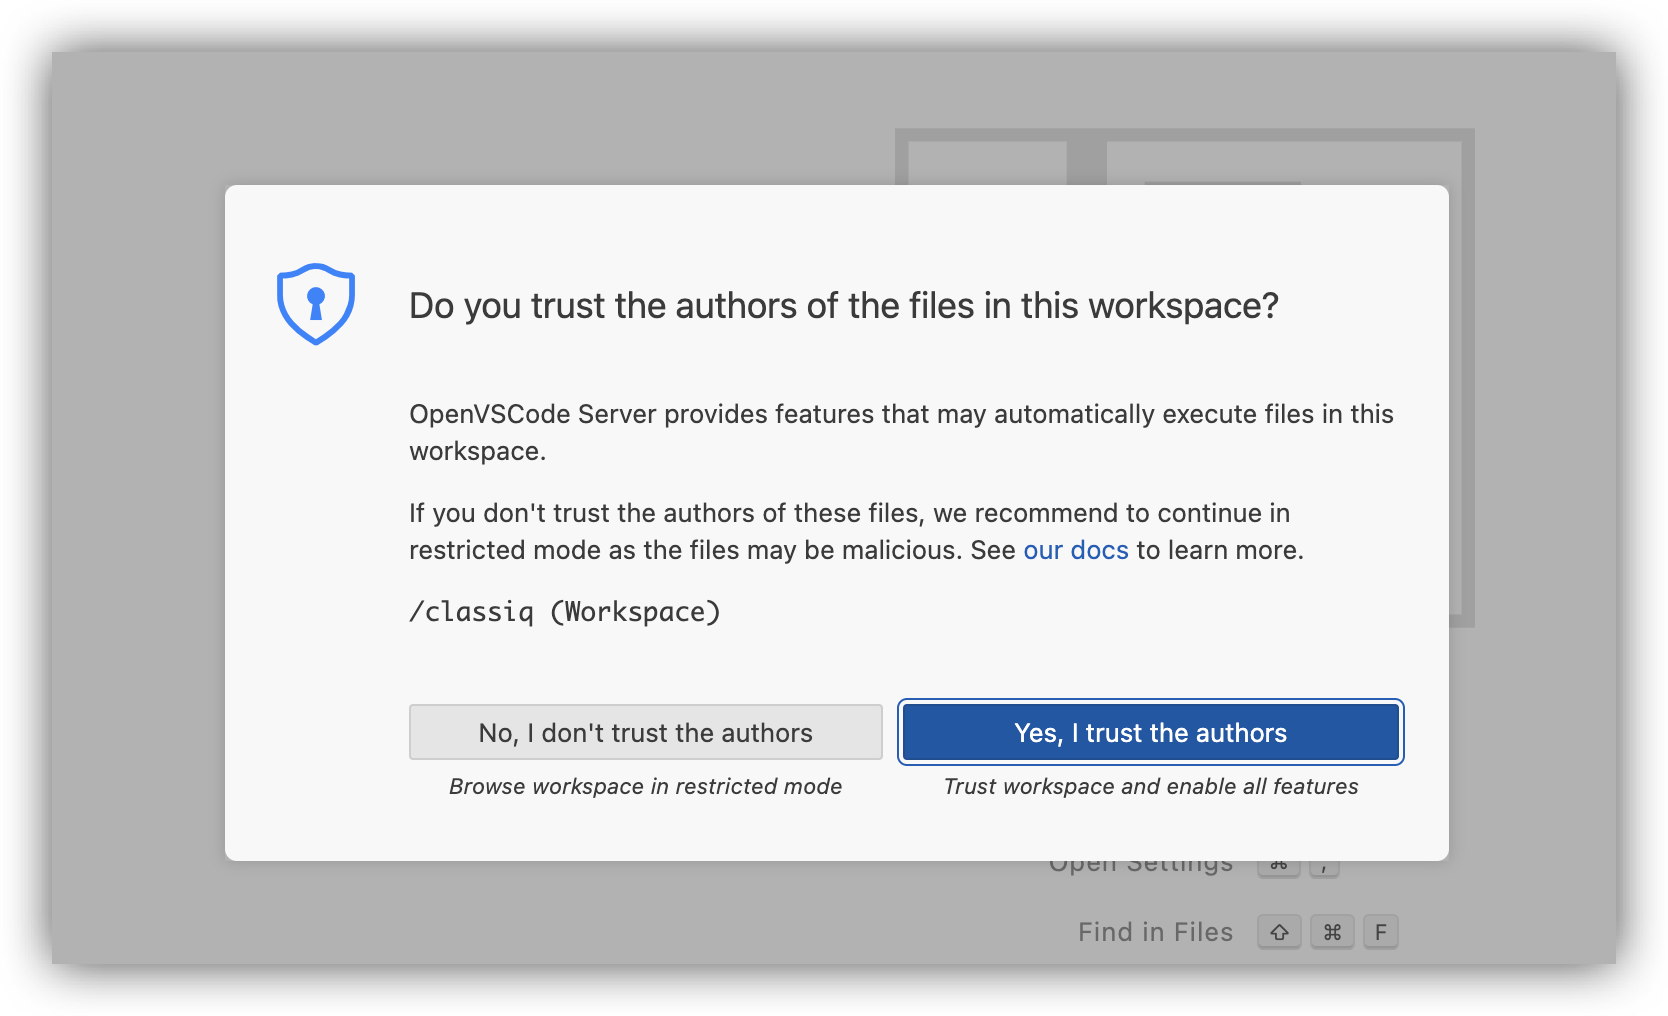Click No, I don't trust the authors
Screen dimensions: 1668x1016
645,732
